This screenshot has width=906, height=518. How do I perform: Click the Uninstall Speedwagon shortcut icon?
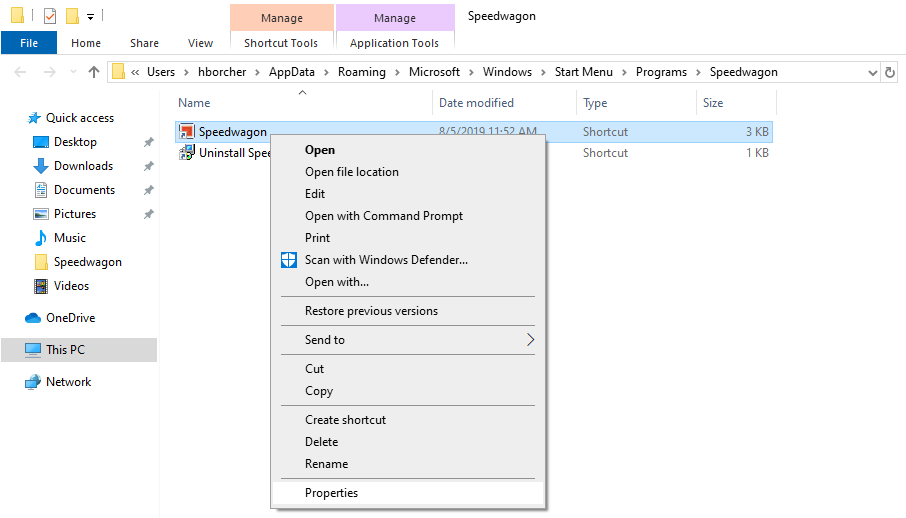coord(186,153)
